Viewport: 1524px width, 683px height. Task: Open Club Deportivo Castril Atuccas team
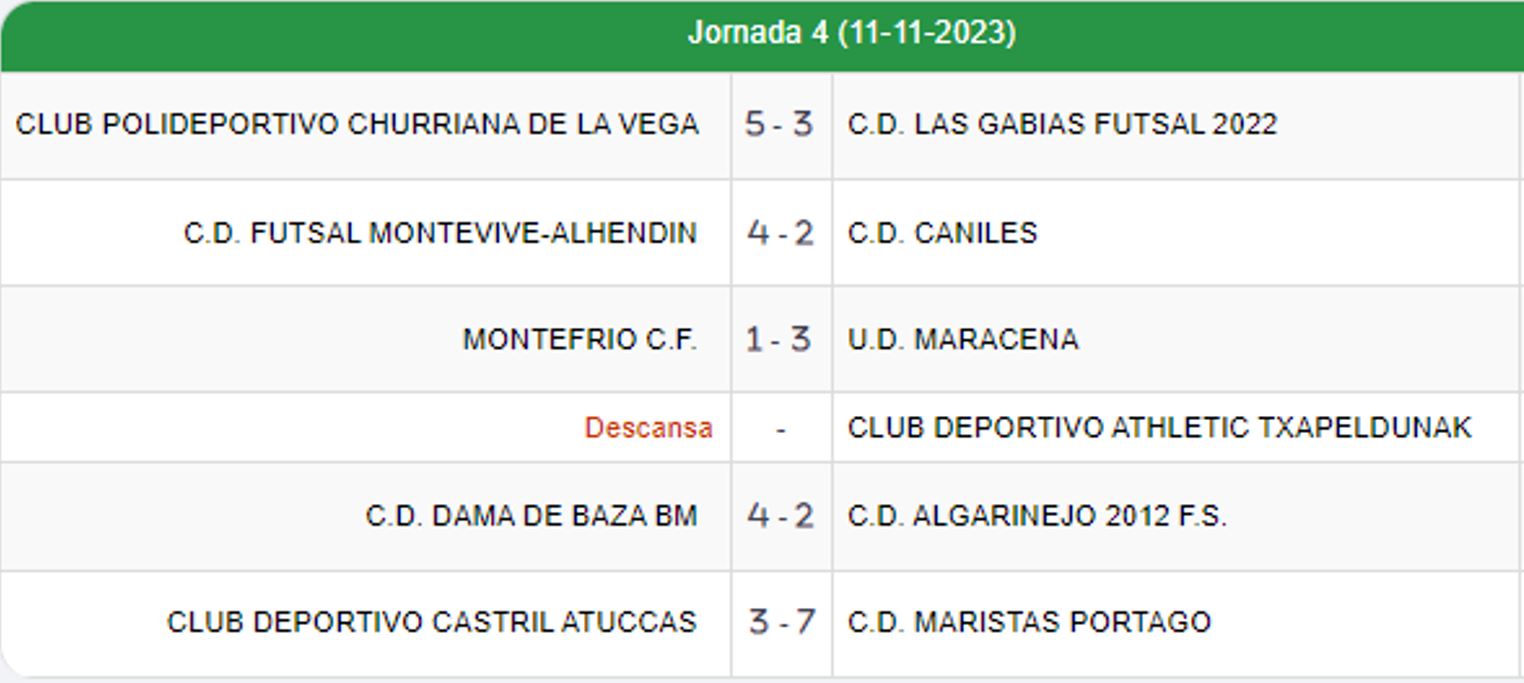coord(431,622)
